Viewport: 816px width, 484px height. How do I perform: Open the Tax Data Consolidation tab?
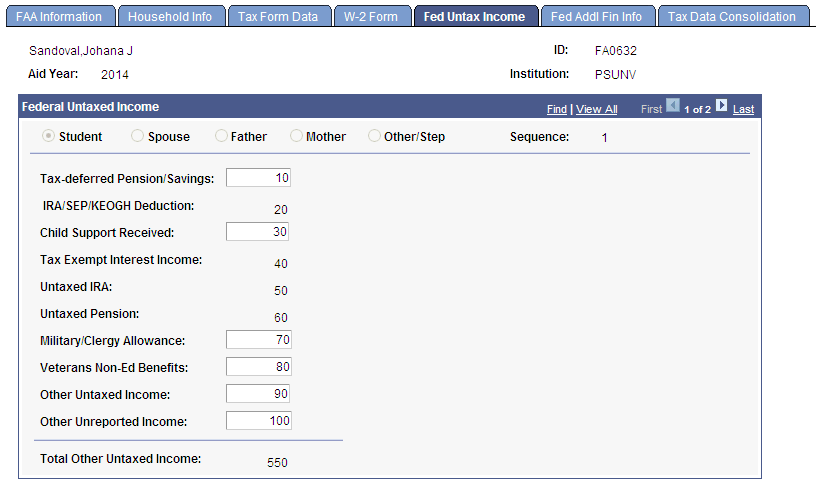click(732, 17)
